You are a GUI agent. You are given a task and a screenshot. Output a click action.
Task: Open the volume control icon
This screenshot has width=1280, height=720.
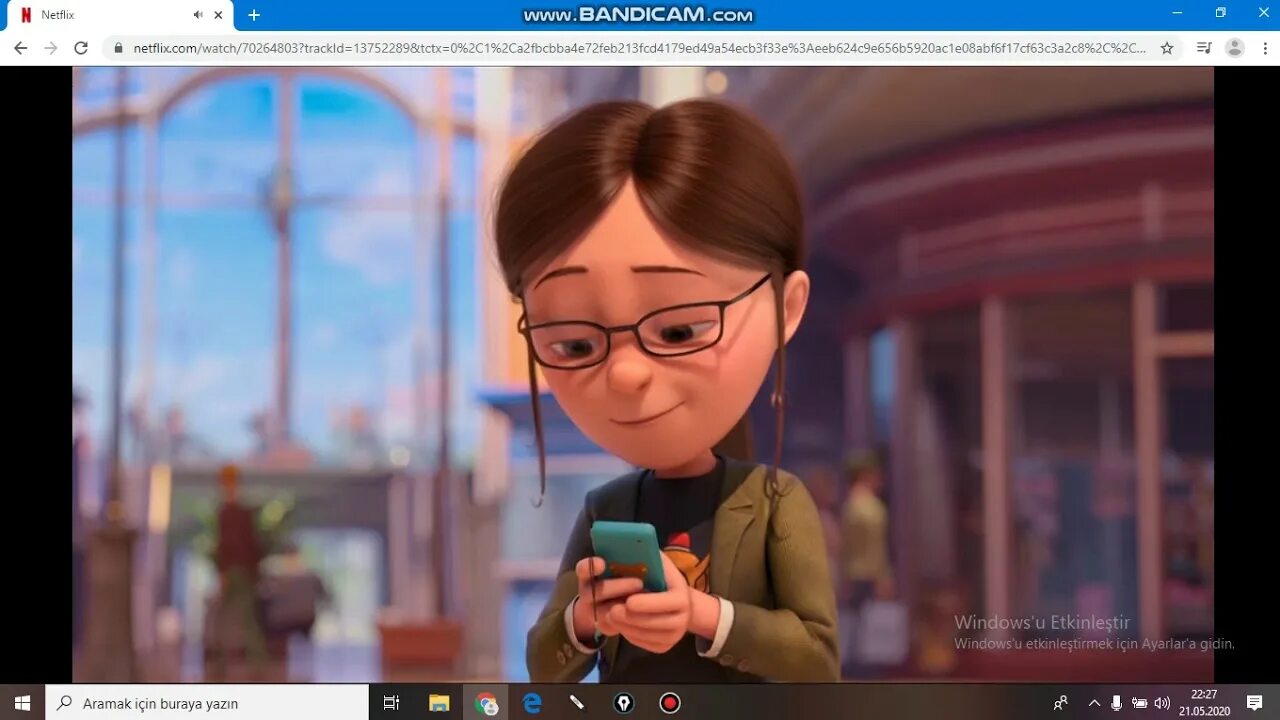(x=1162, y=703)
